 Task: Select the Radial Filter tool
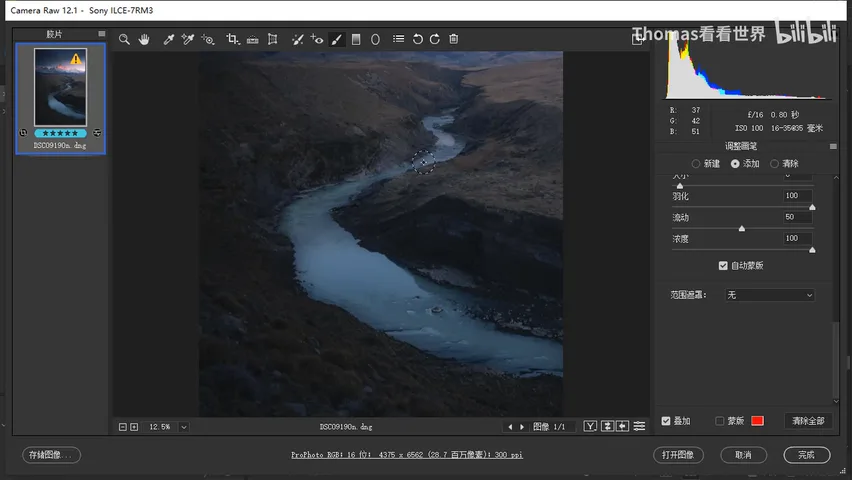pyautogui.click(x=375, y=39)
